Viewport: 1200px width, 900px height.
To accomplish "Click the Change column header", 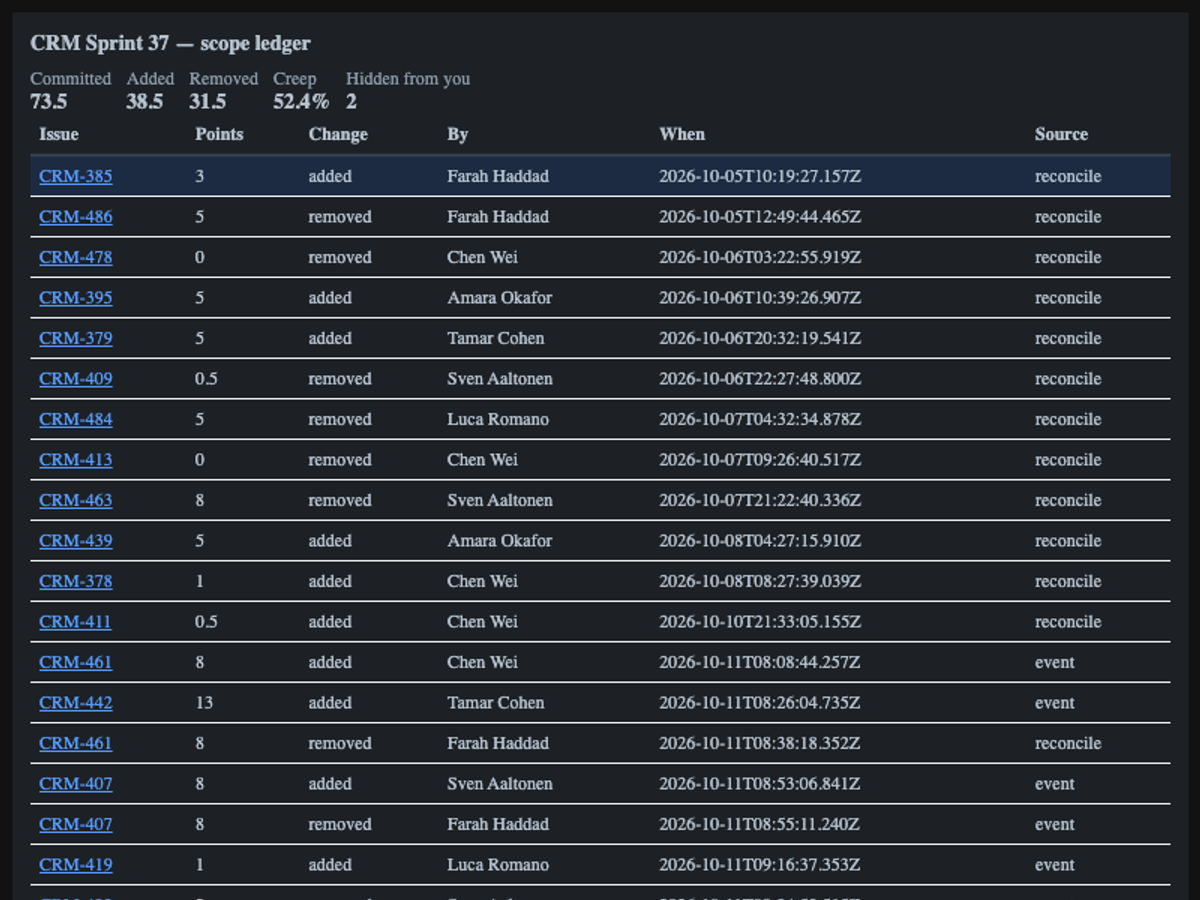I will pyautogui.click(x=338, y=134).
